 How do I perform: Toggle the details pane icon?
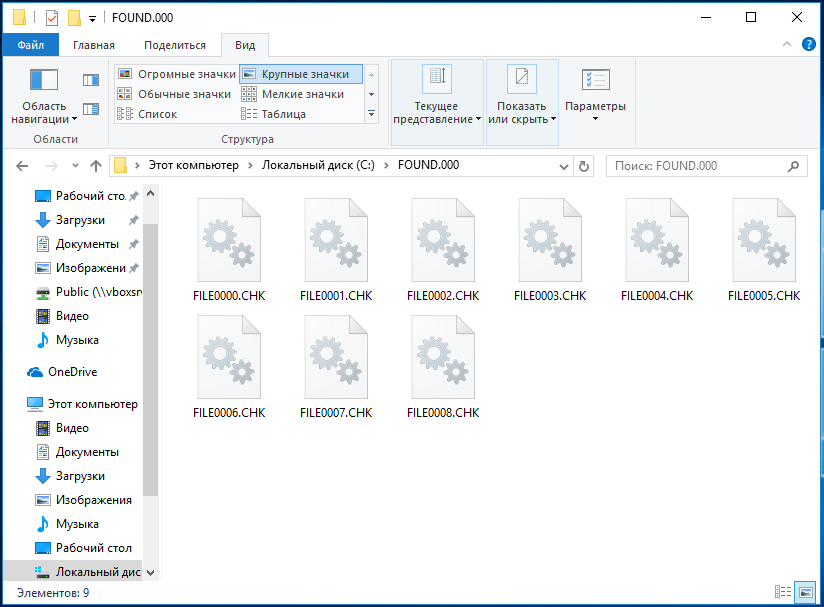91,109
